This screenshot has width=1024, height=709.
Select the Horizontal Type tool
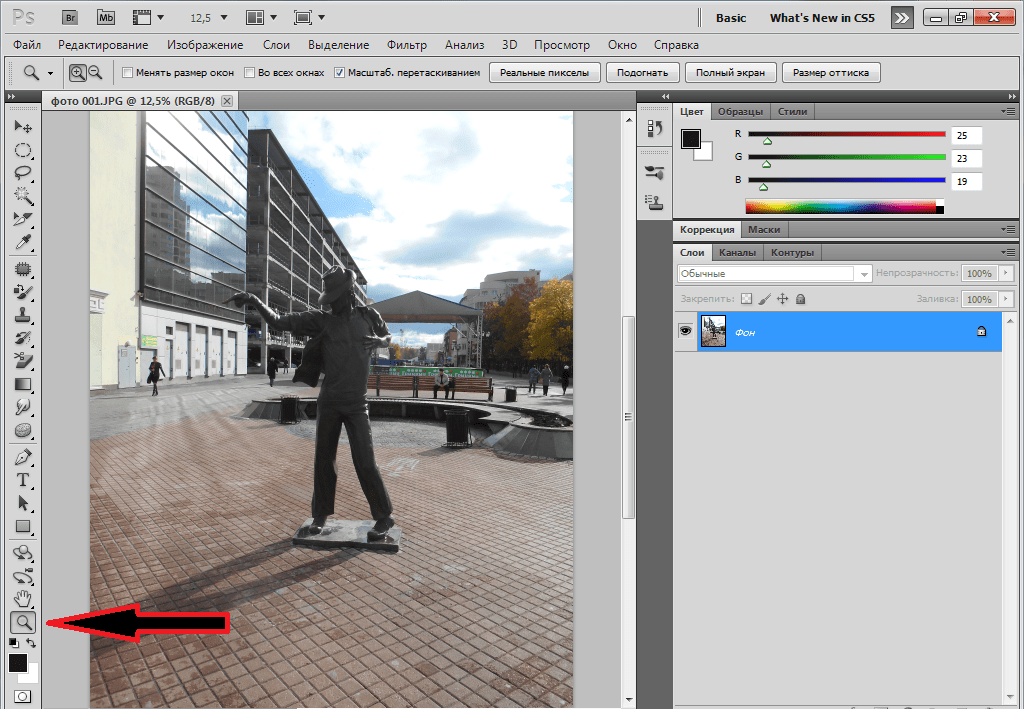tap(23, 480)
